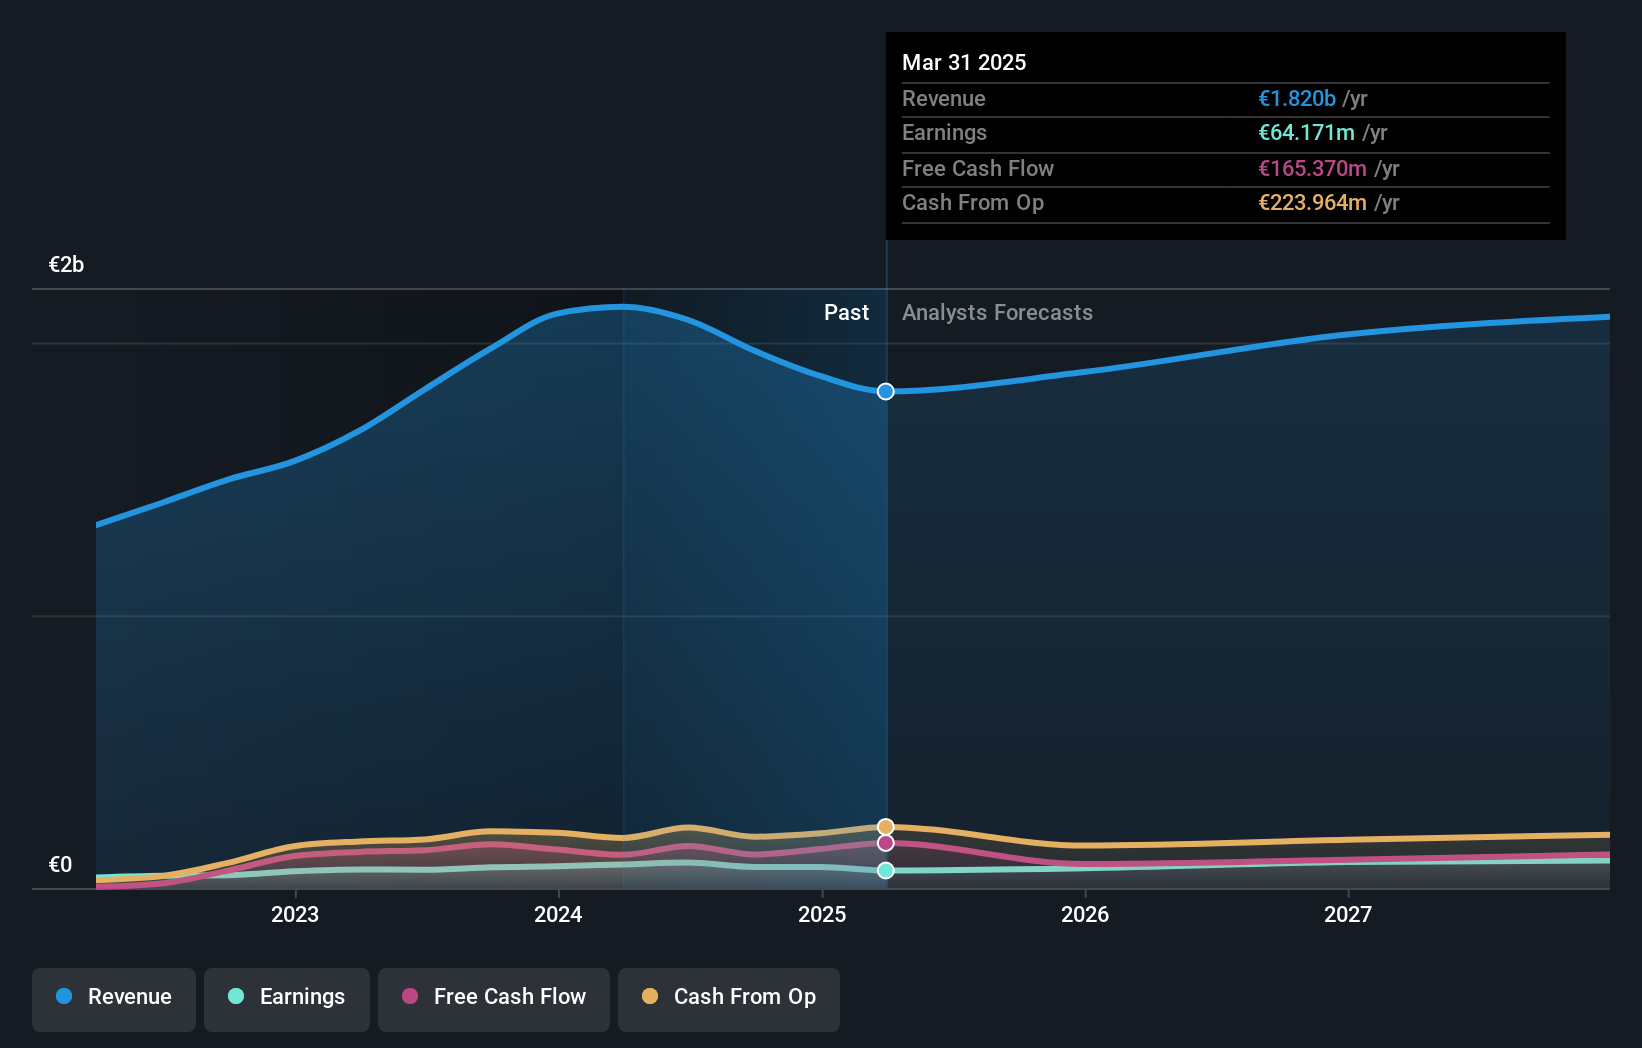Click the €0 y-axis label
Viewport: 1642px width, 1048px height.
(x=60, y=864)
